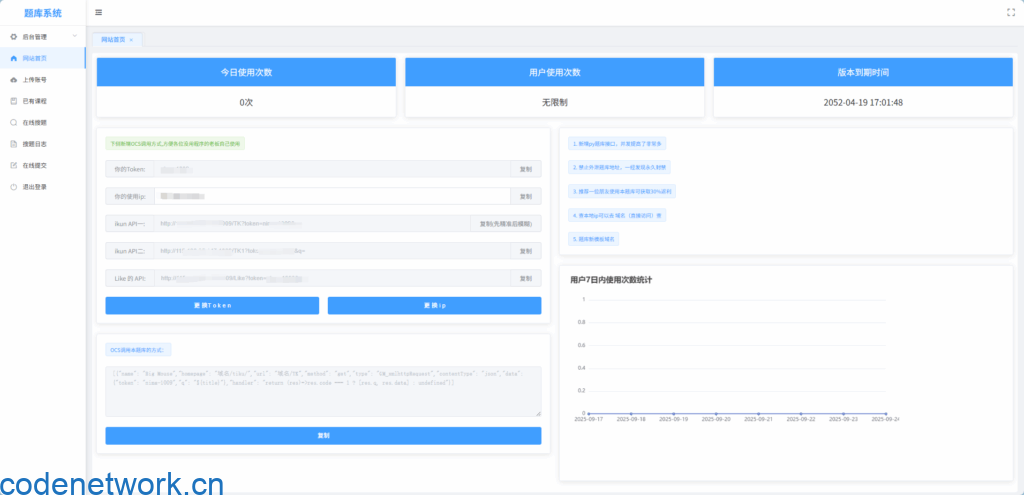Toggle fullscreen mode icon at top right
This screenshot has height=495, width=1024.
point(1010,12)
